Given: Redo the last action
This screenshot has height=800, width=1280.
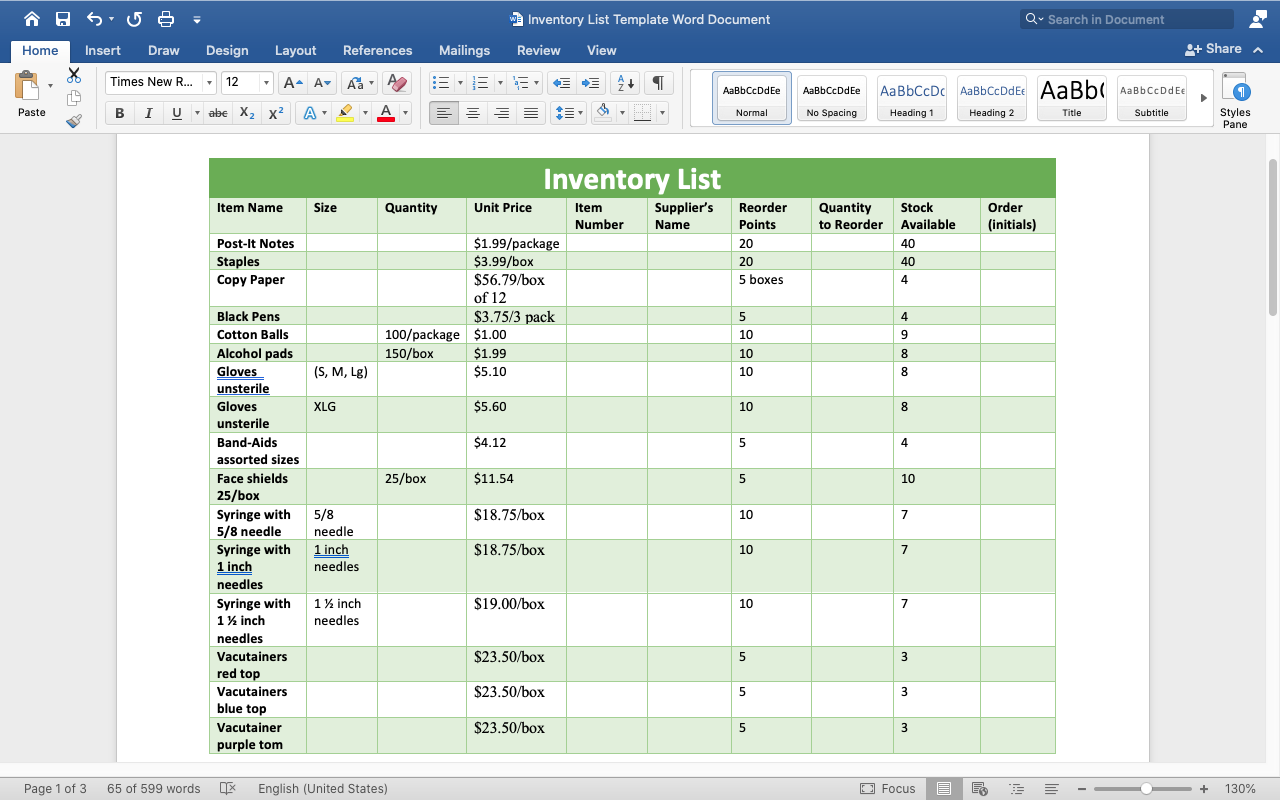Looking at the screenshot, I should pyautogui.click(x=135, y=19).
